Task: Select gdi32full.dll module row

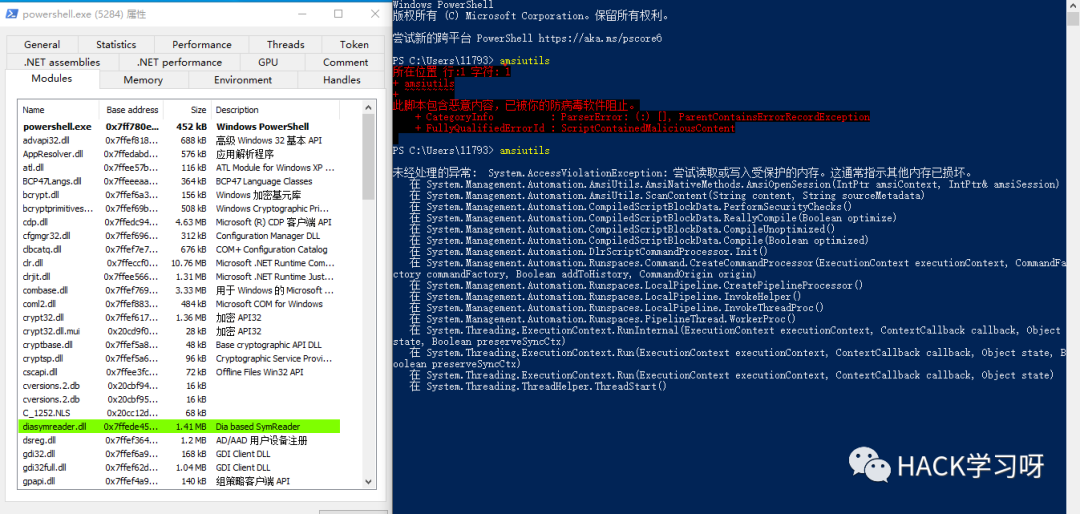Action: click(179, 468)
